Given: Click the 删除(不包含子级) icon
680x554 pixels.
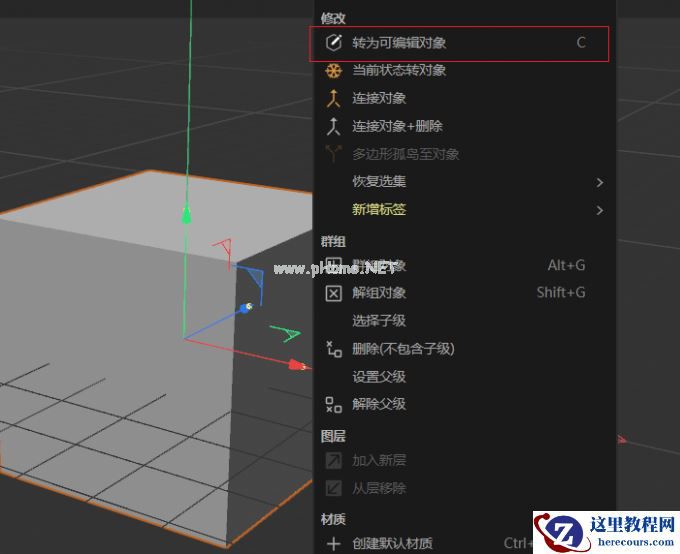Looking at the screenshot, I should pyautogui.click(x=333, y=349).
